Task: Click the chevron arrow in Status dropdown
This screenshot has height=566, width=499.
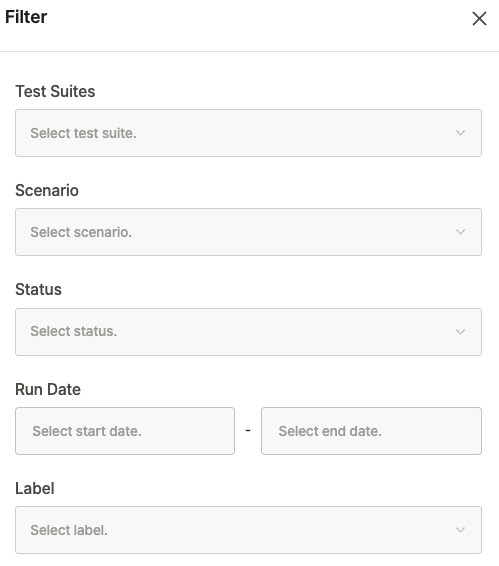Action: [460, 331]
